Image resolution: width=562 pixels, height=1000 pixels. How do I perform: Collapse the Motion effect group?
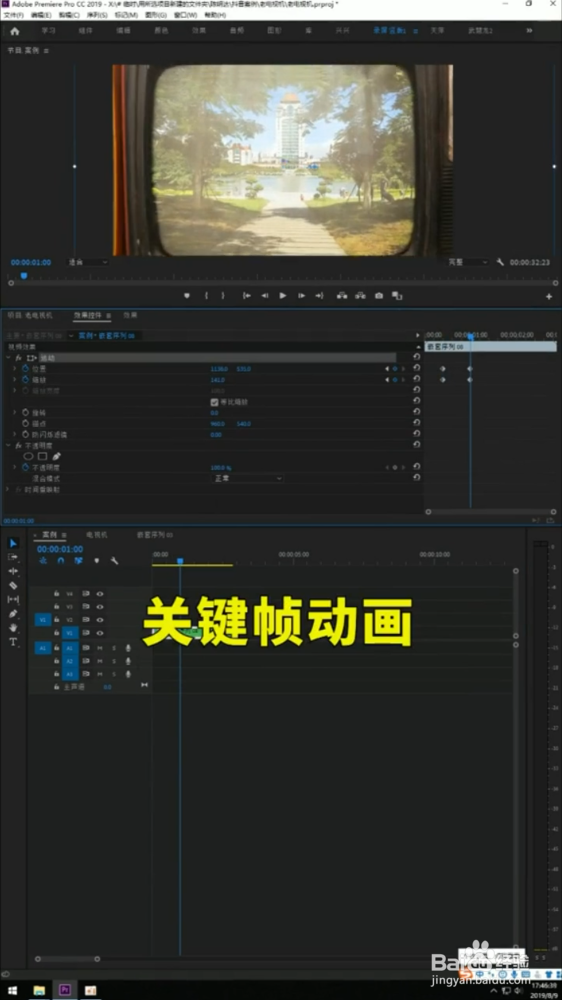[x=8, y=358]
